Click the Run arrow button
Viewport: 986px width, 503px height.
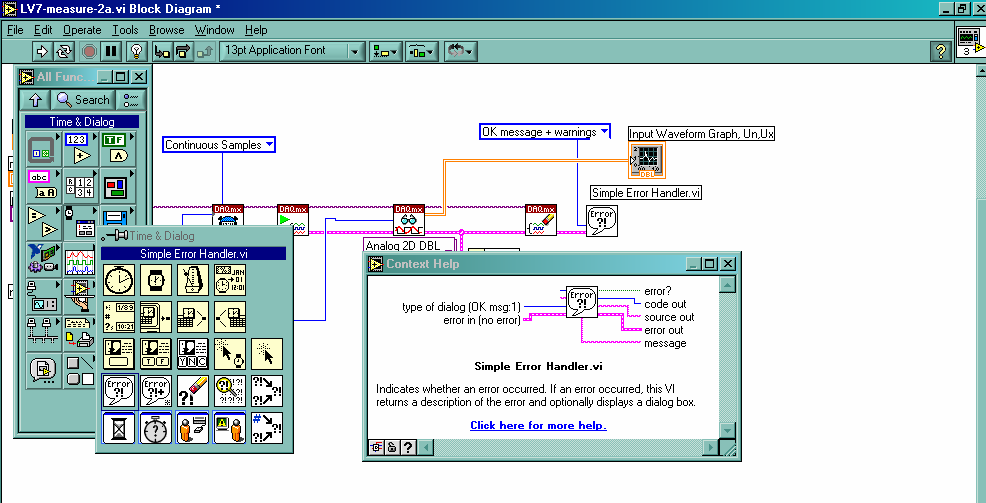[x=42, y=51]
